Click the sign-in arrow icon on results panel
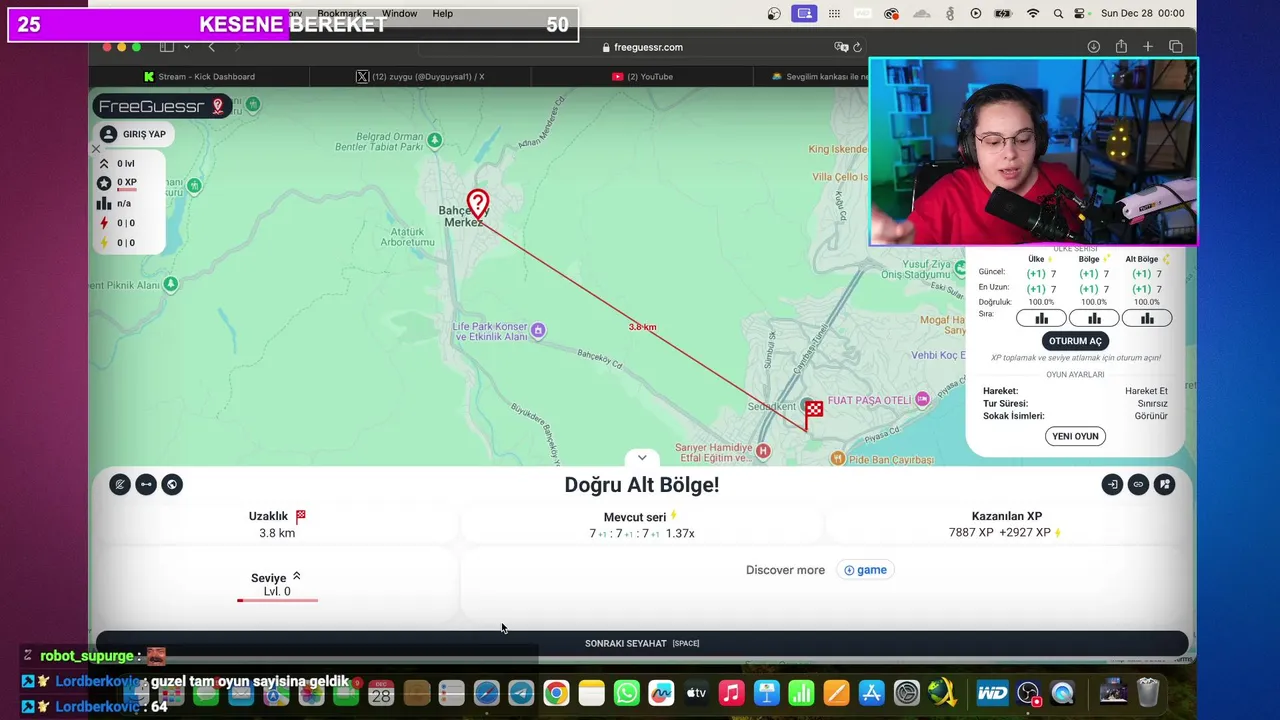 coord(1112,485)
